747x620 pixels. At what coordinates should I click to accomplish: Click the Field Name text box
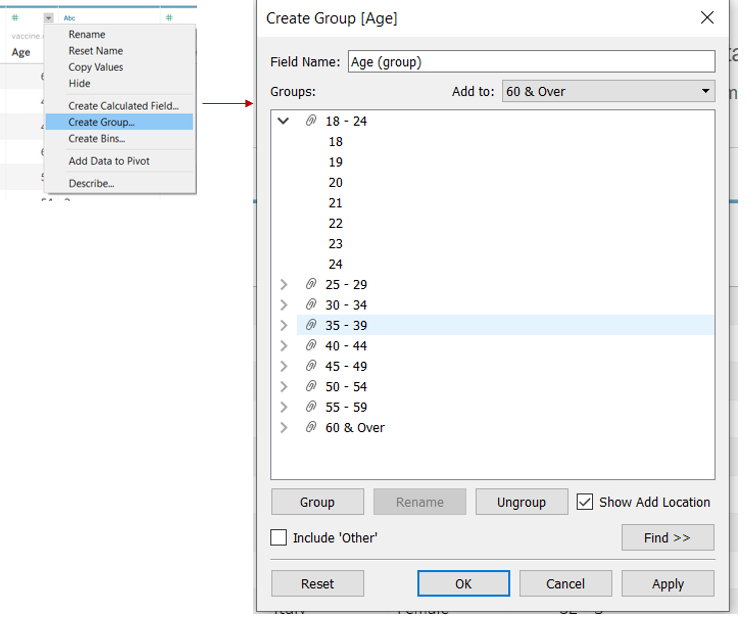(x=531, y=62)
